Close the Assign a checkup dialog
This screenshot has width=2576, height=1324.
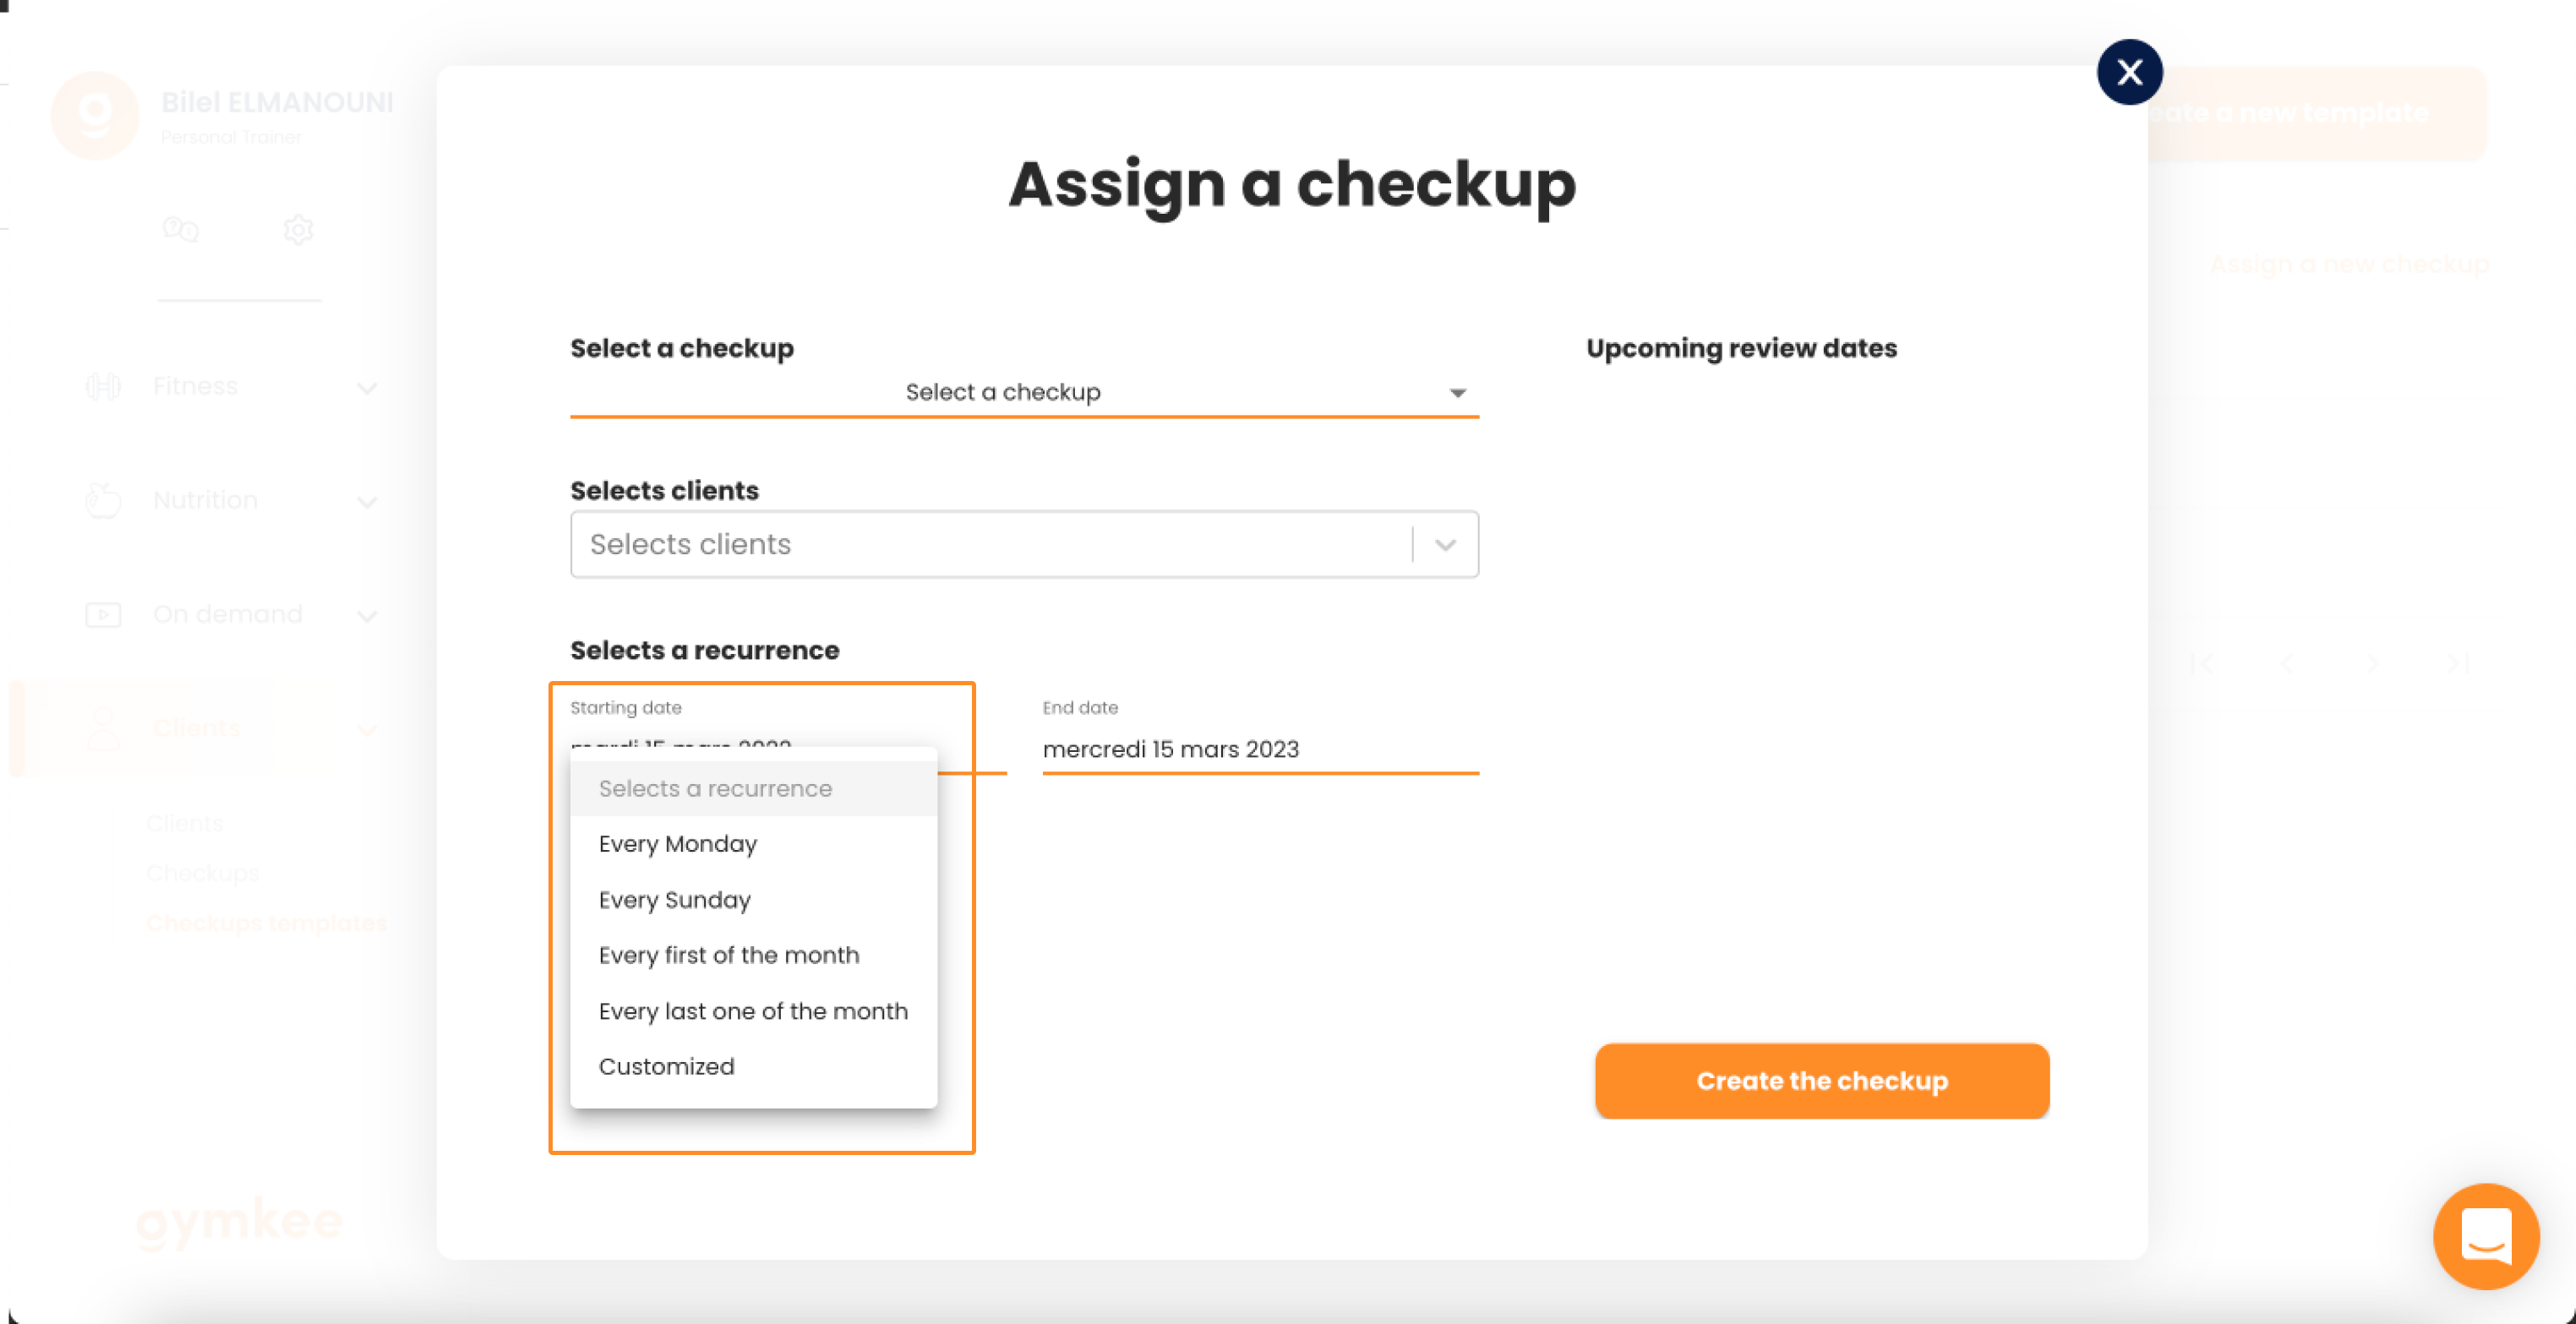(2129, 72)
